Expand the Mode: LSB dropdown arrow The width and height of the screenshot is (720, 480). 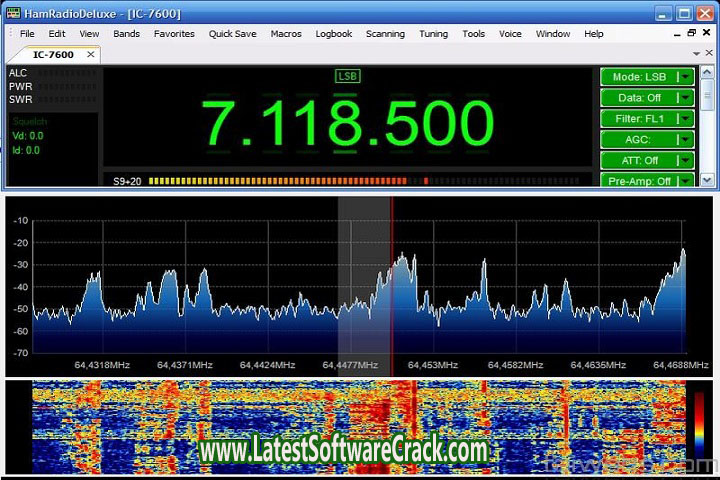click(x=685, y=77)
